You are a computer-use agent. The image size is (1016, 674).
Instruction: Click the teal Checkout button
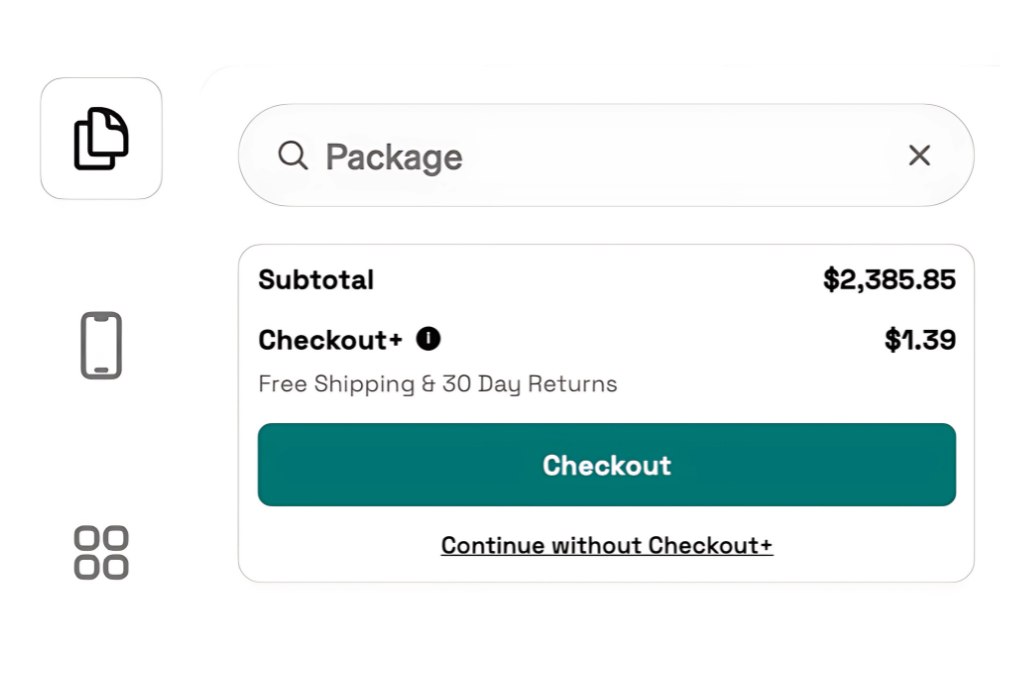tap(606, 465)
